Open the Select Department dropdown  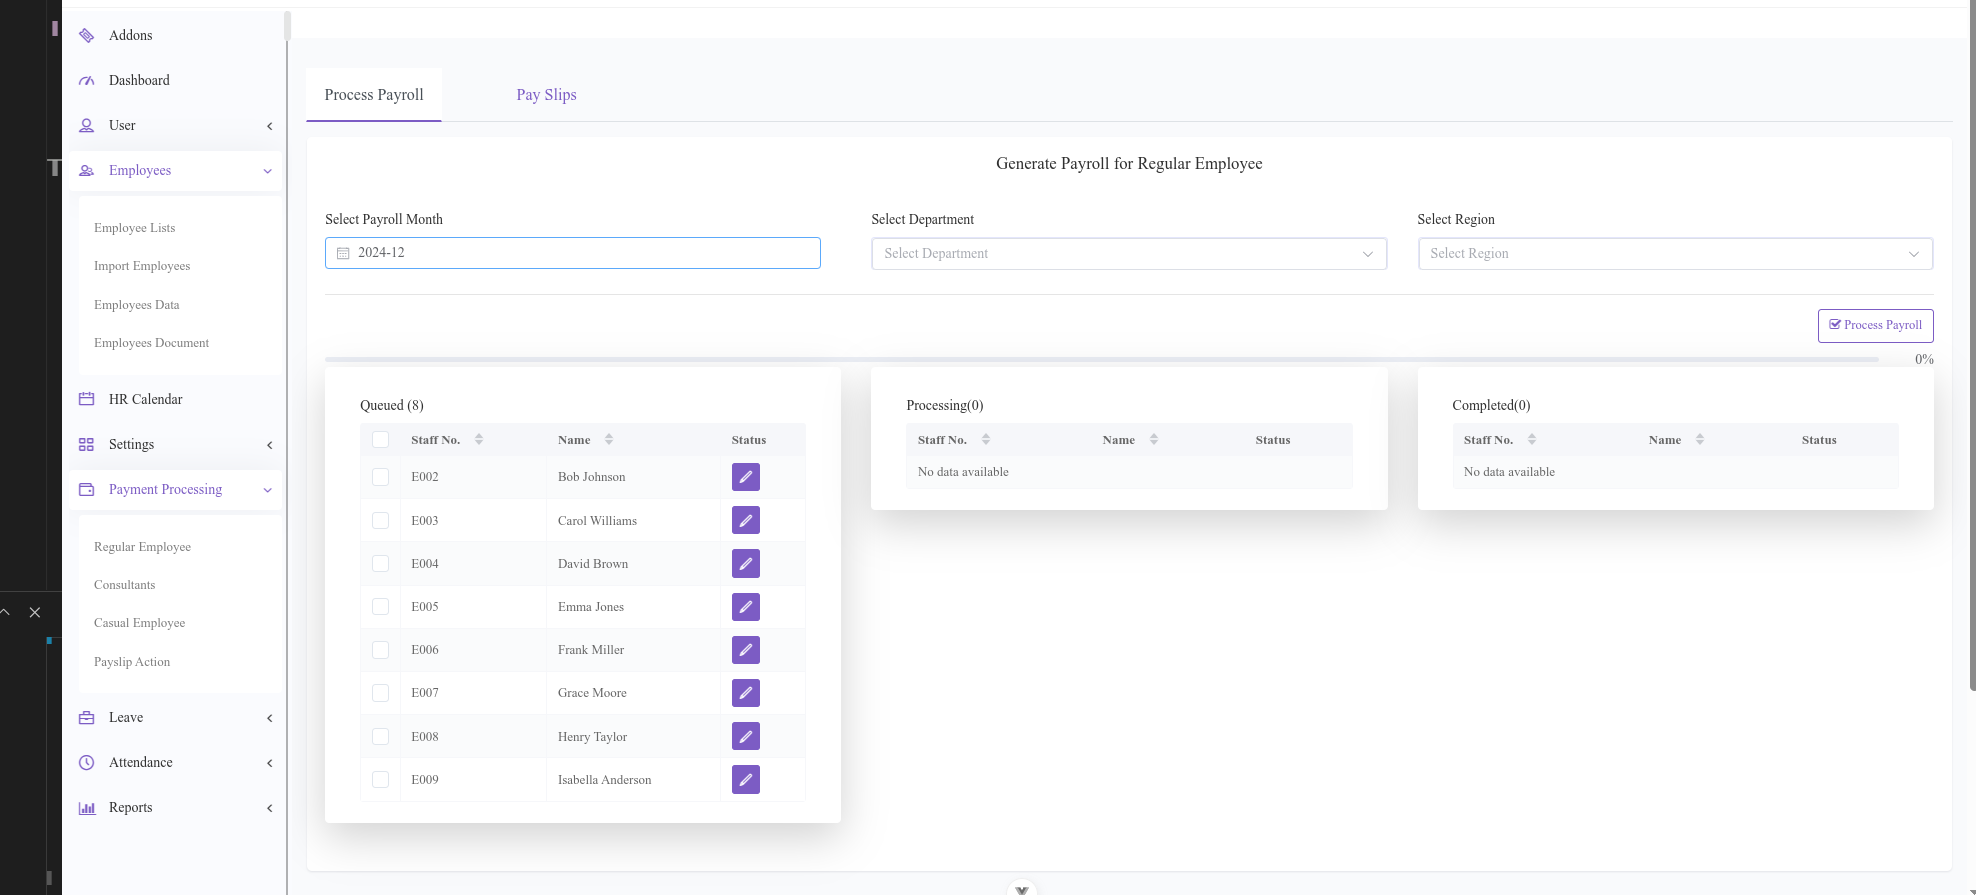click(1128, 254)
